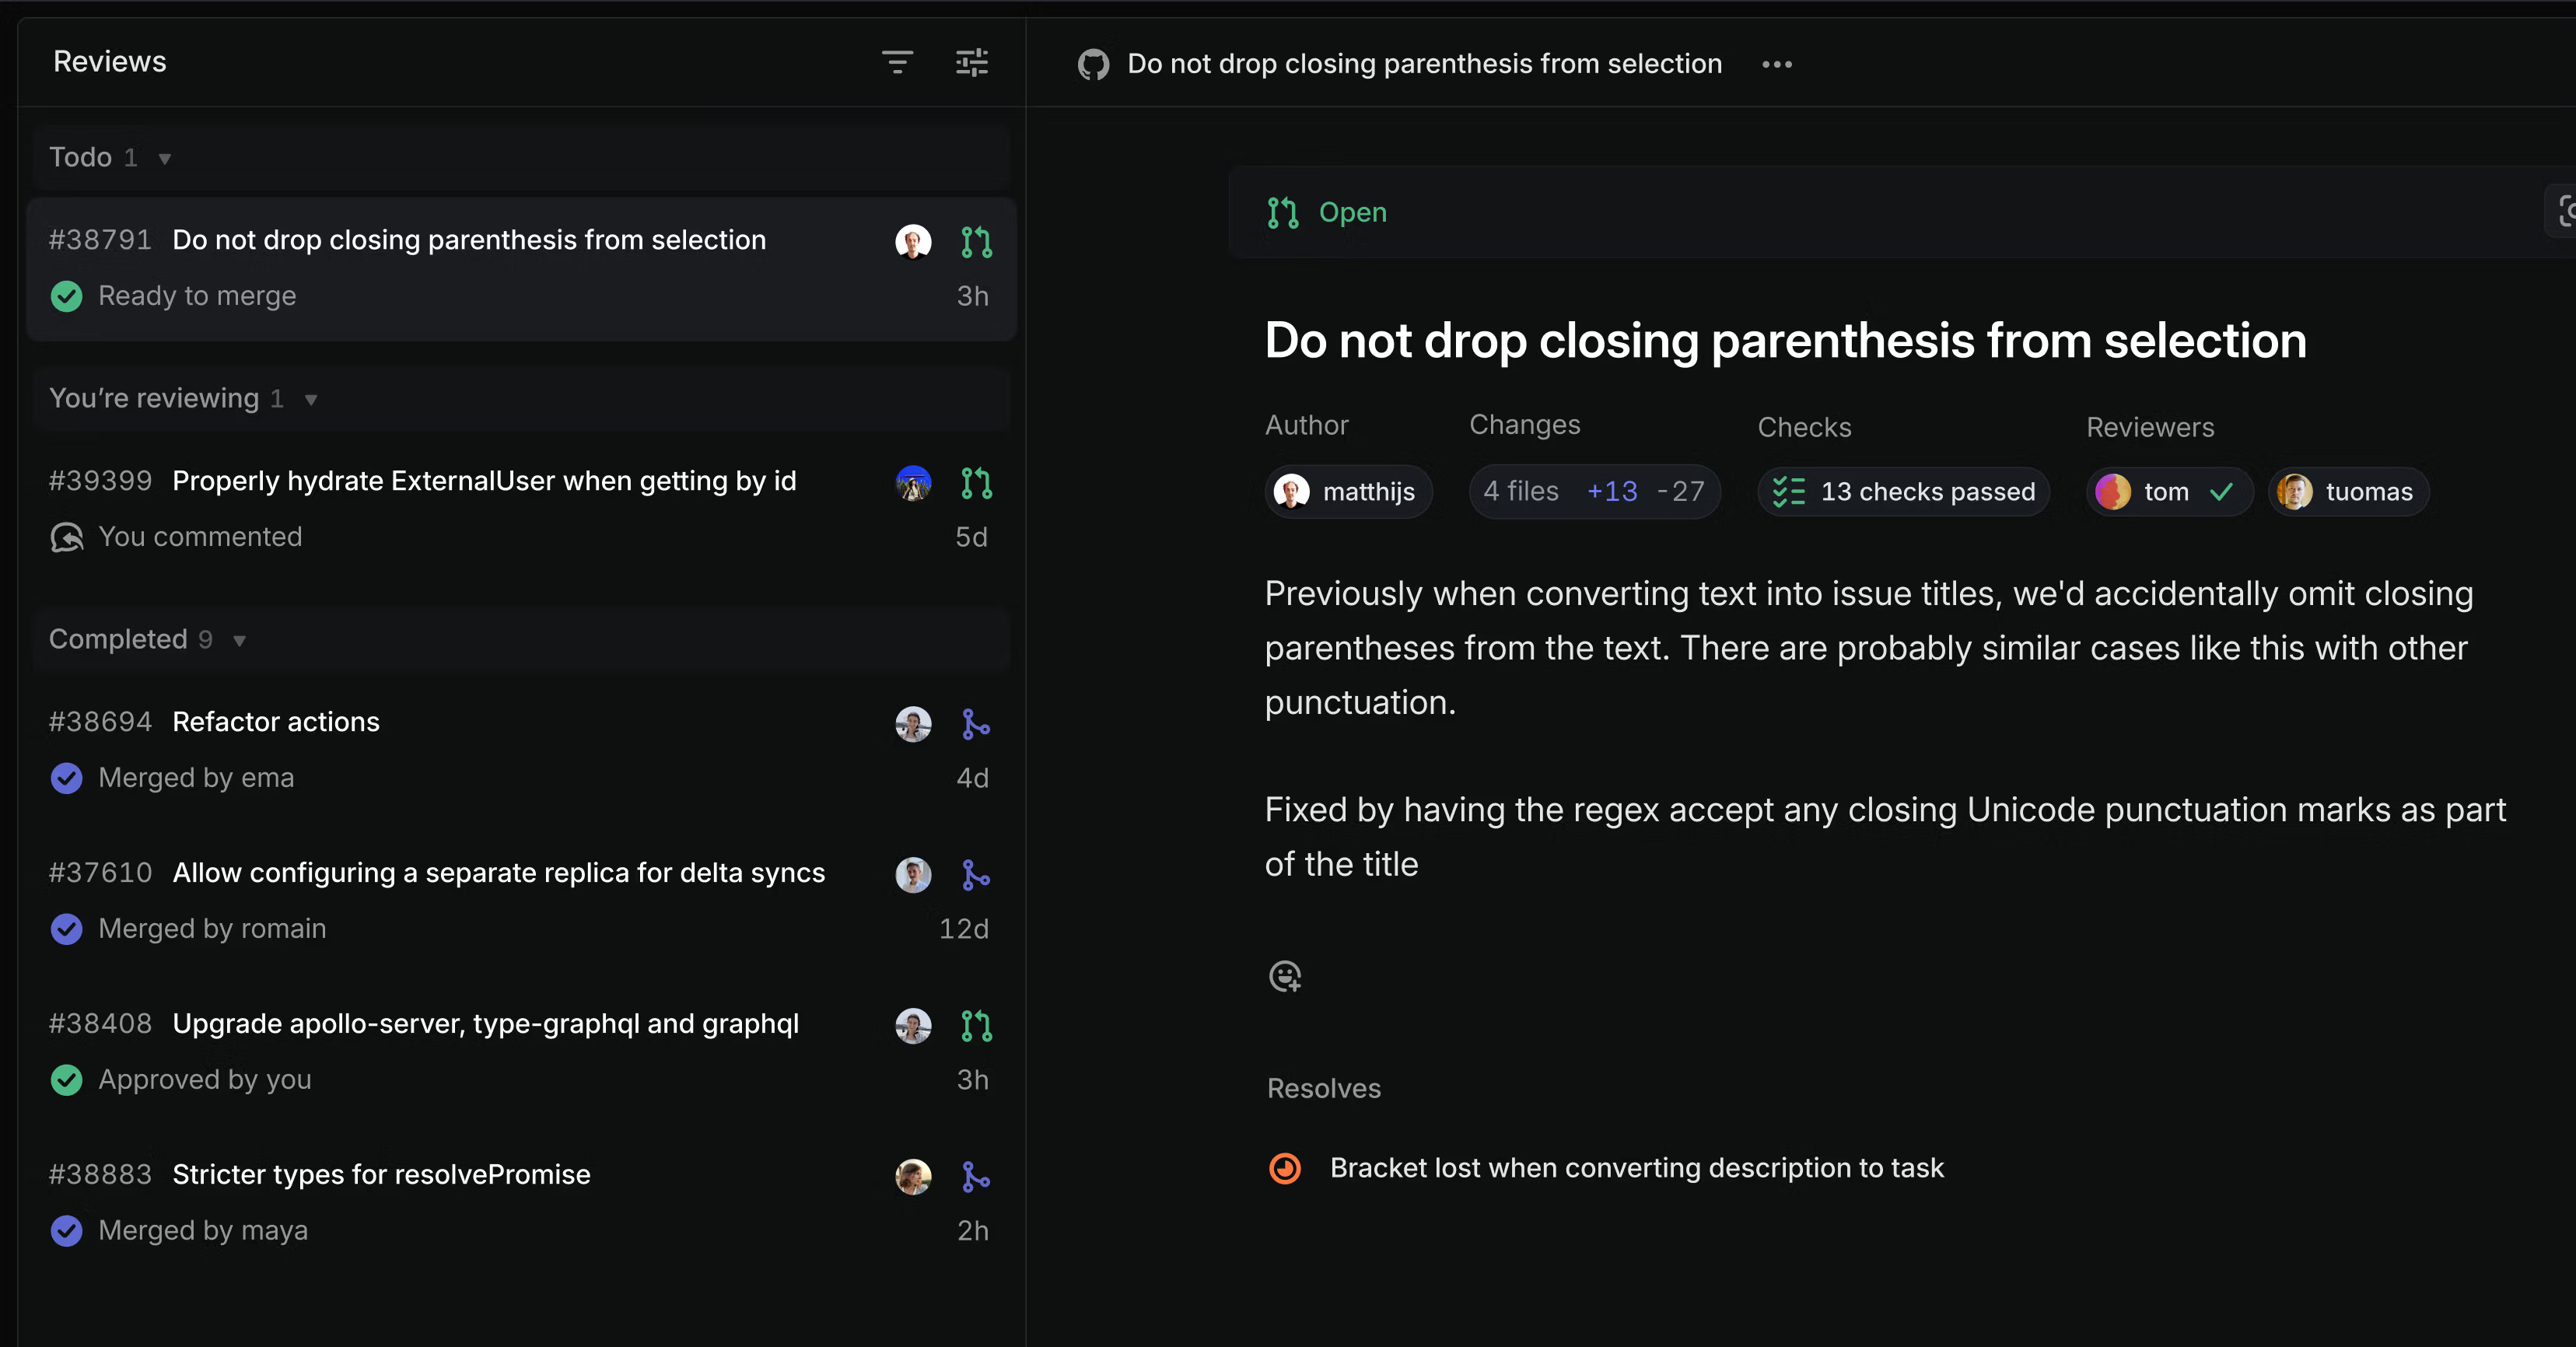Click the comment icon beside You commented
The image size is (2576, 1347).
pos(67,537)
